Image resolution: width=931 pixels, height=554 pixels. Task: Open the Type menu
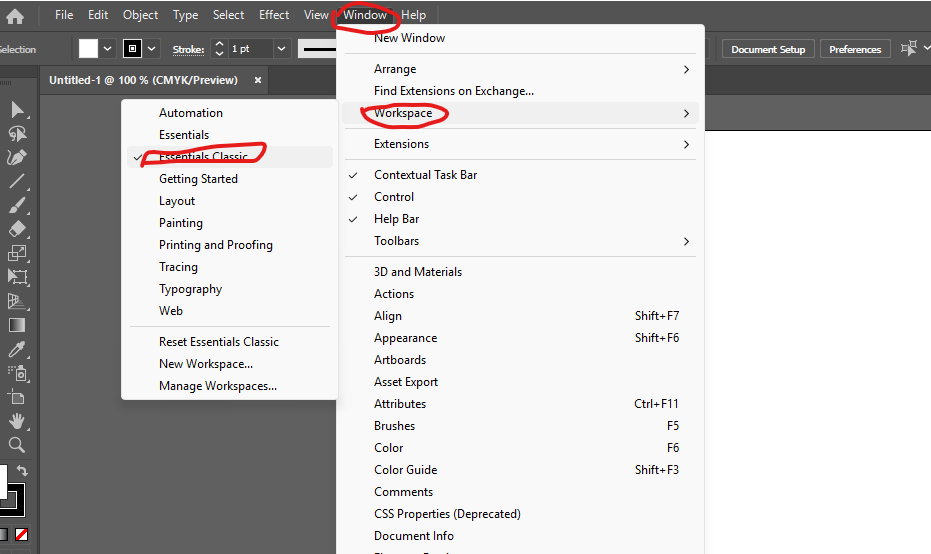[186, 15]
